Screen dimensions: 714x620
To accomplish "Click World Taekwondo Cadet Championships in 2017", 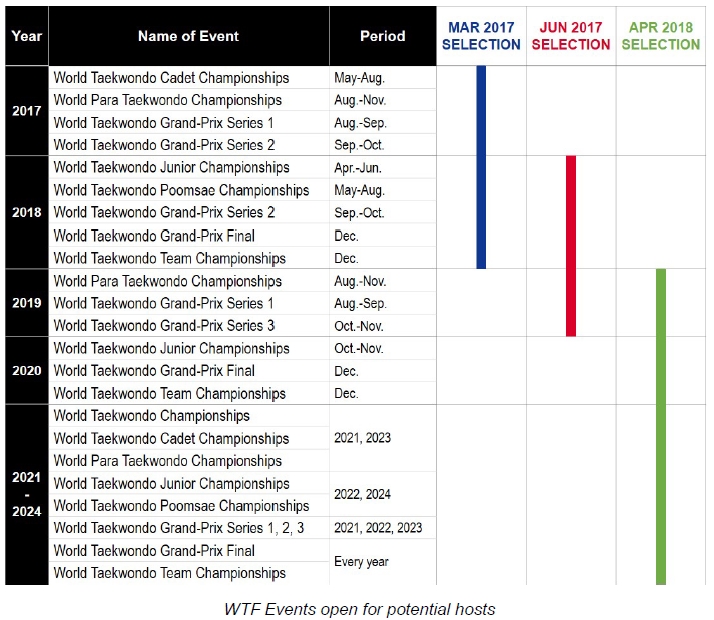I will click(171, 78).
